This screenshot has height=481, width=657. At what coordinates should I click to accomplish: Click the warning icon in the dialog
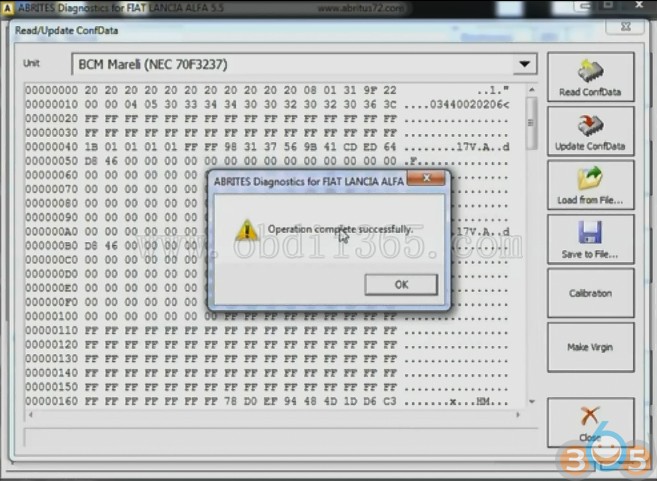(x=247, y=230)
